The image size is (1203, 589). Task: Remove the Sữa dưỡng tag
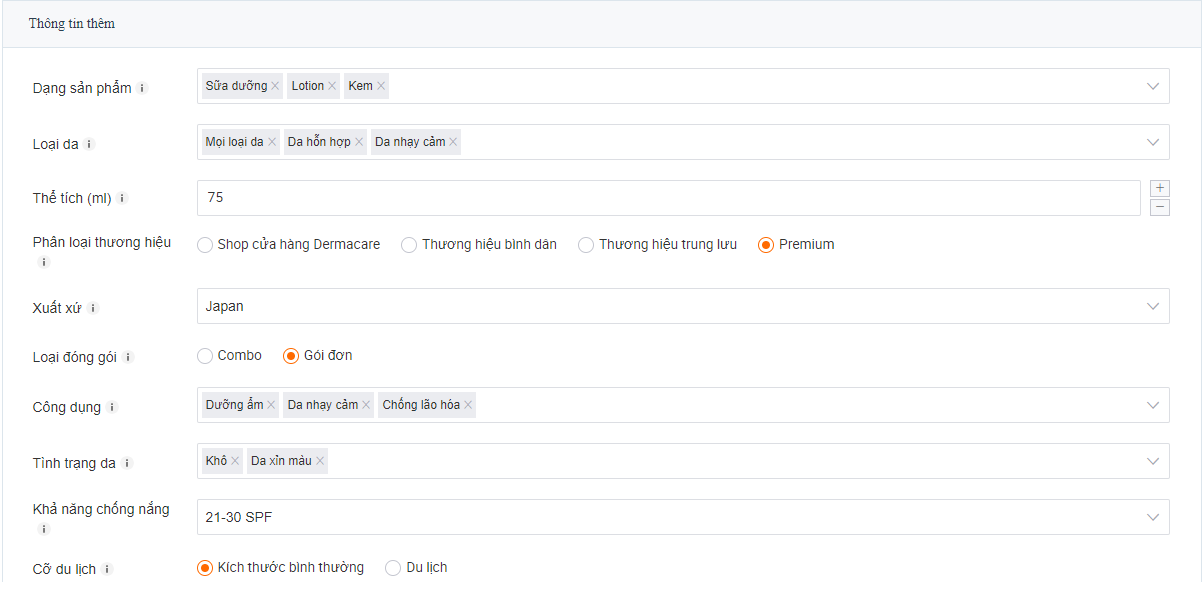[275, 86]
